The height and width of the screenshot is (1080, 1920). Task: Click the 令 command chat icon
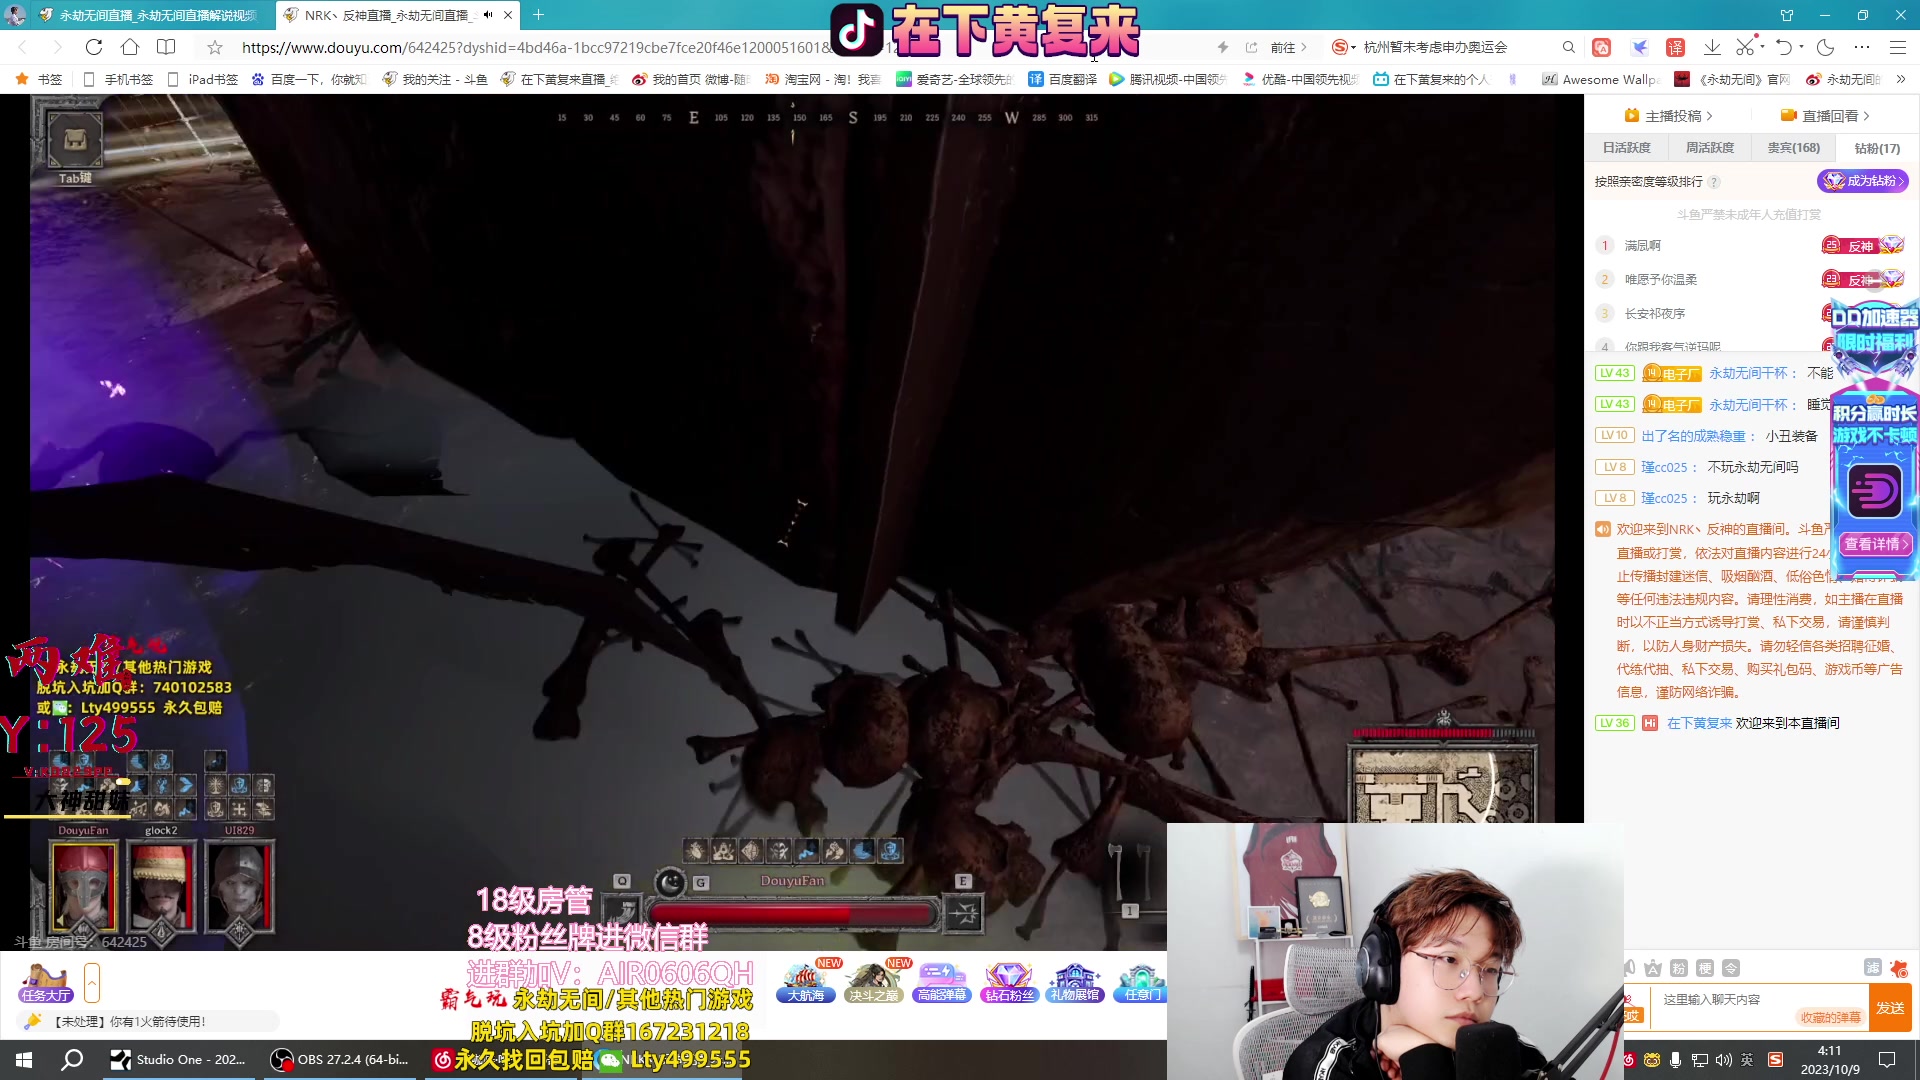click(x=1731, y=968)
